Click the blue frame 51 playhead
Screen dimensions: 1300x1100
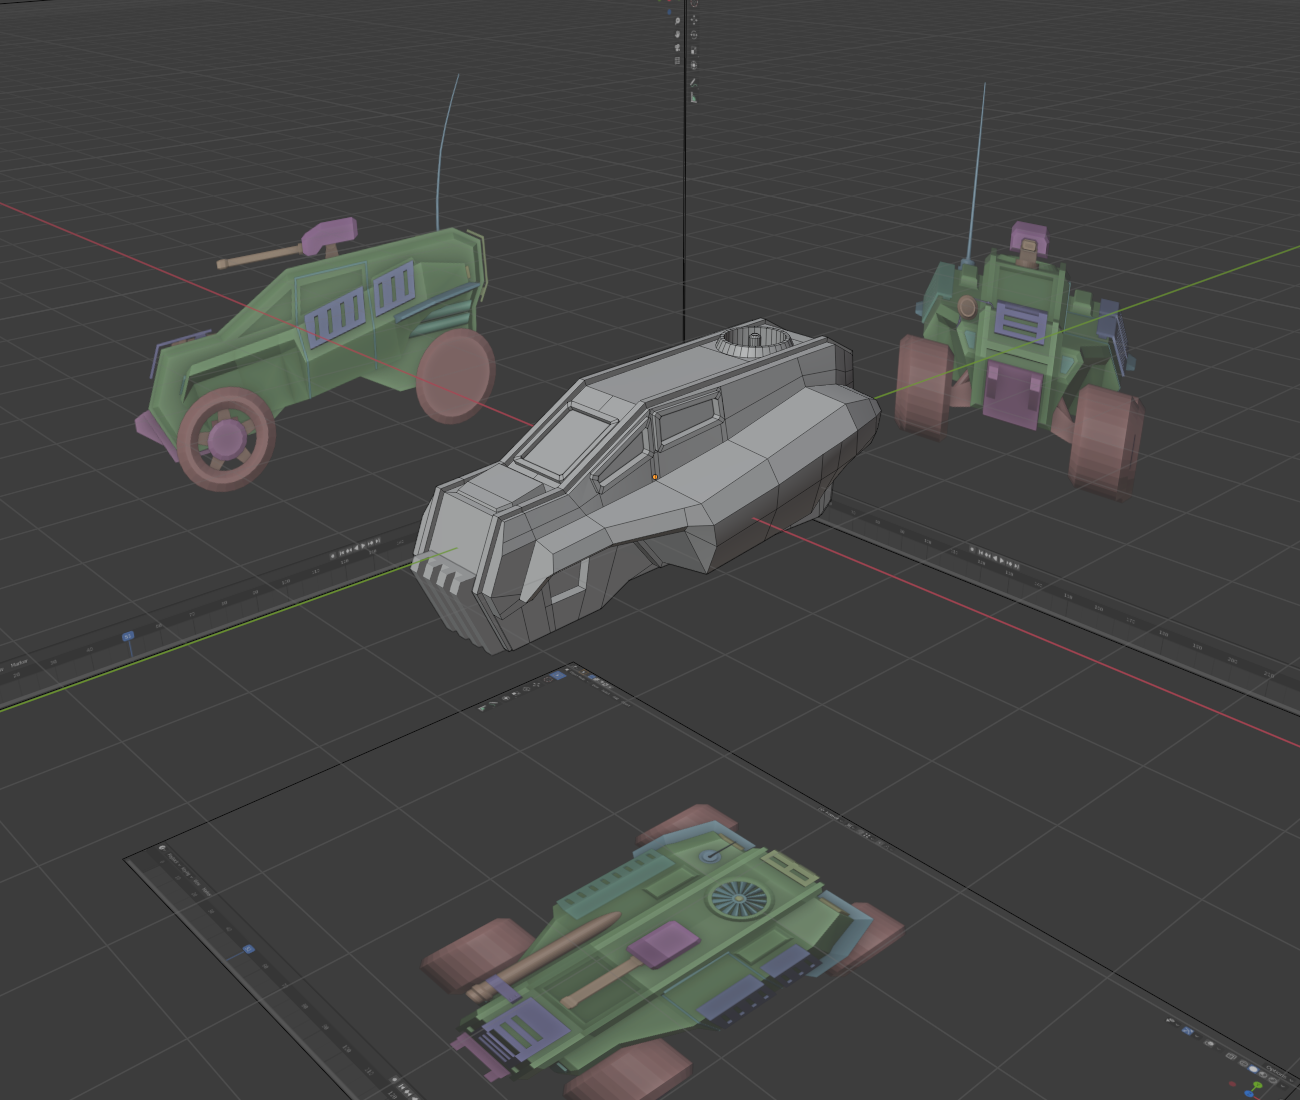coord(128,636)
